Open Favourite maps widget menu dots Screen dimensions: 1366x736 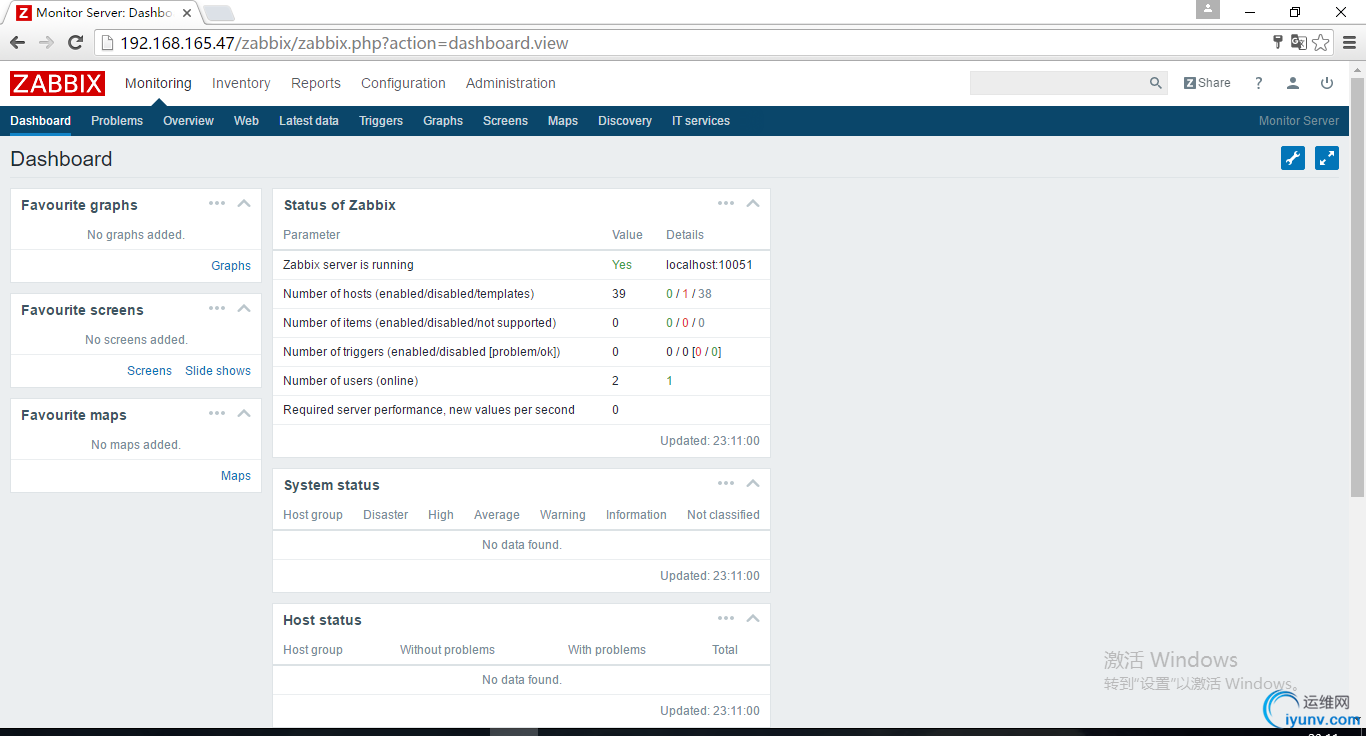(217, 413)
